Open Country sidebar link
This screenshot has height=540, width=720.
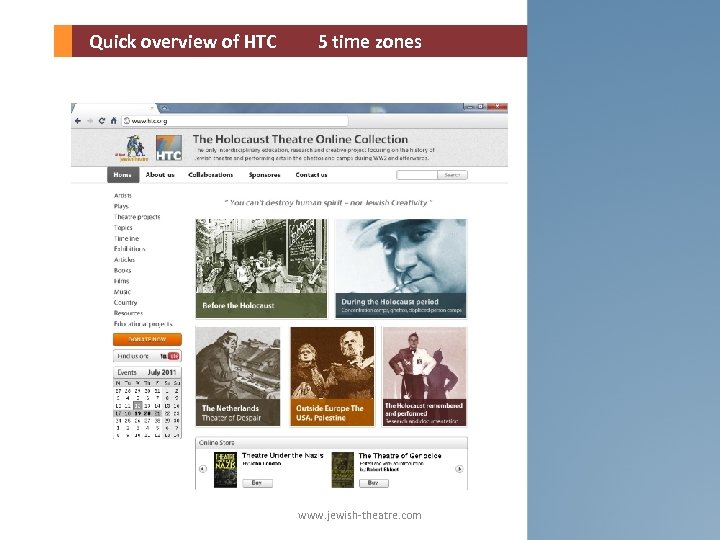125,303
